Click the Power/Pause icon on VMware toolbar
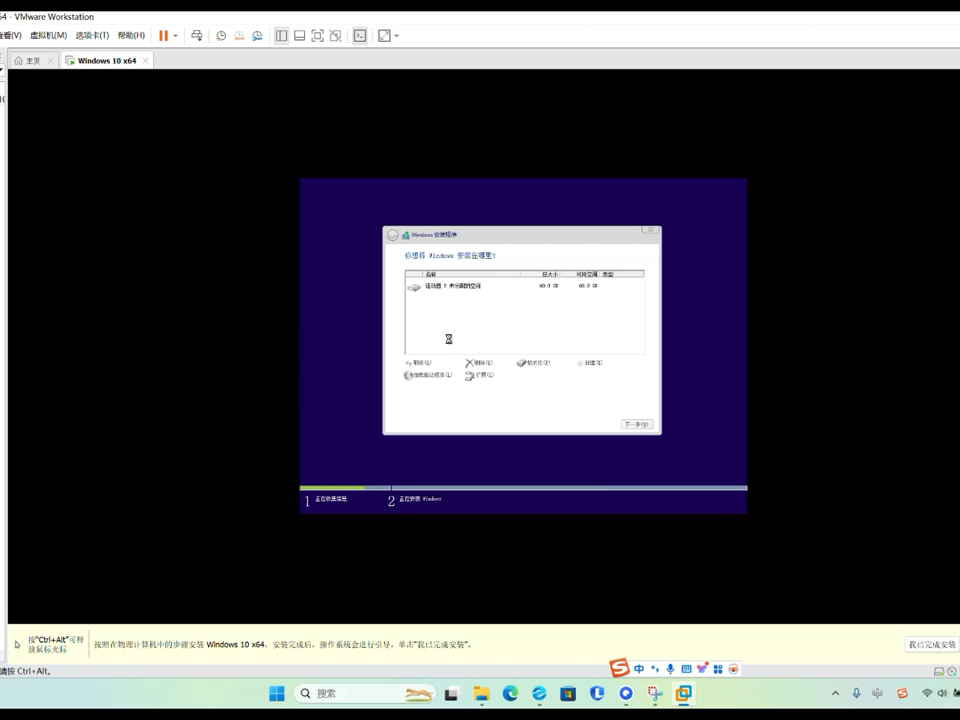Screen dimensions: 960x720 pyautogui.click(x=163, y=36)
